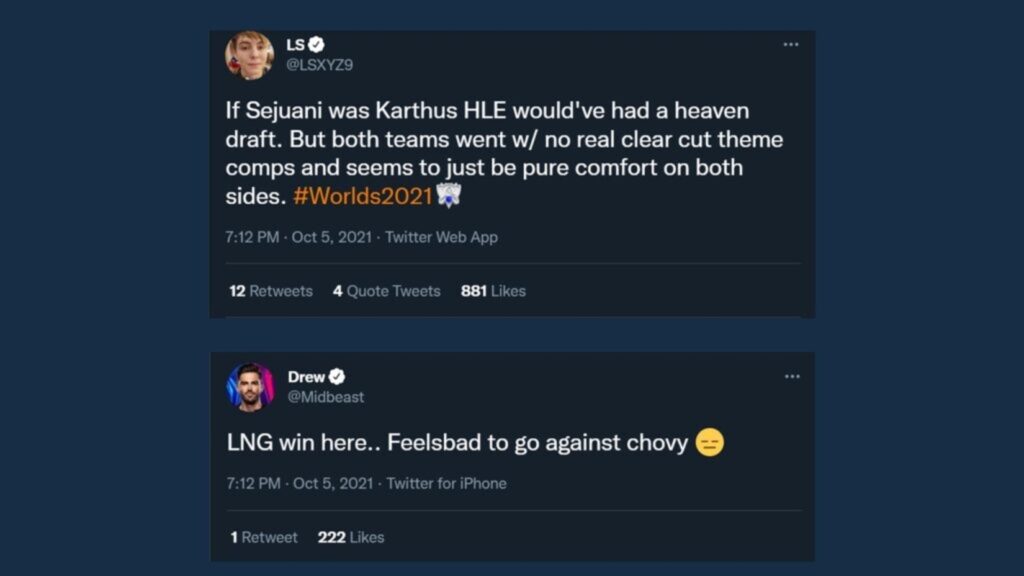
Task: Click the display name LS
Action: (295, 44)
